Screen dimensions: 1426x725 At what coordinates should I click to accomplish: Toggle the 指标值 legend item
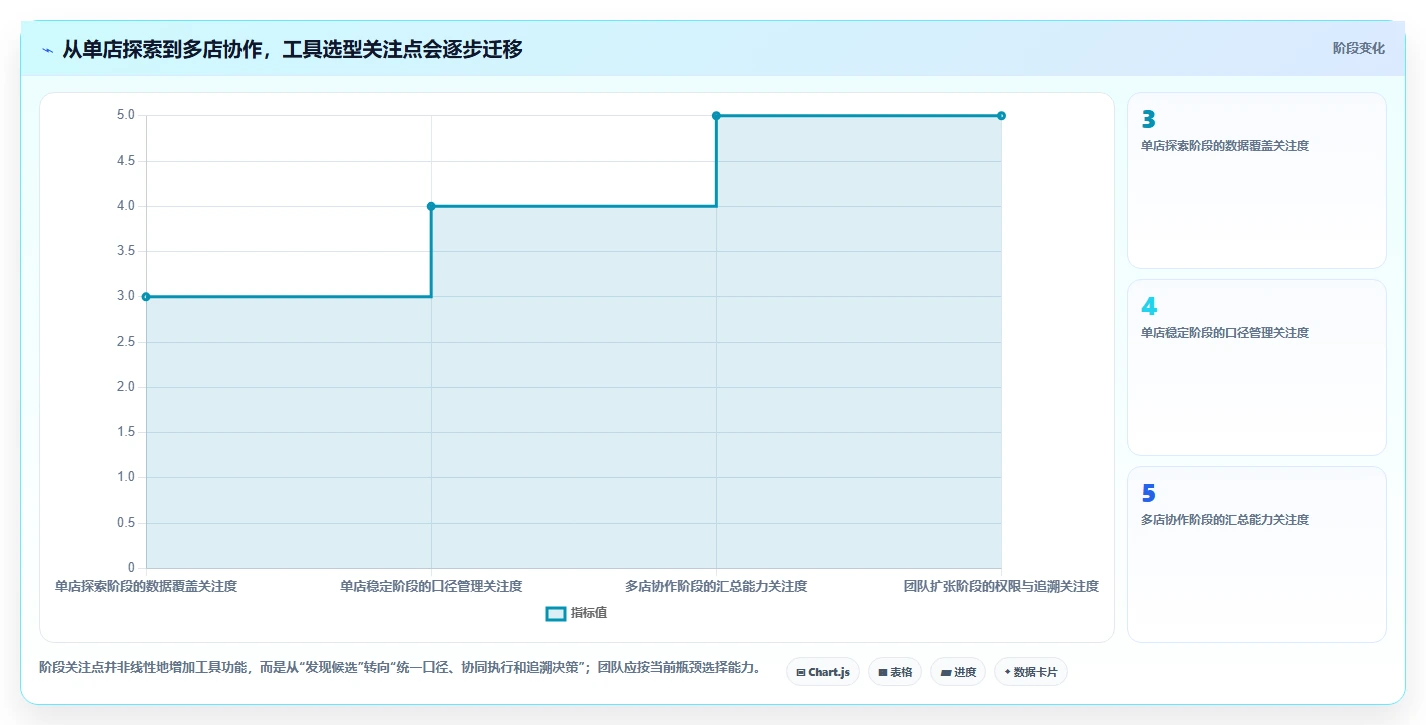576,613
